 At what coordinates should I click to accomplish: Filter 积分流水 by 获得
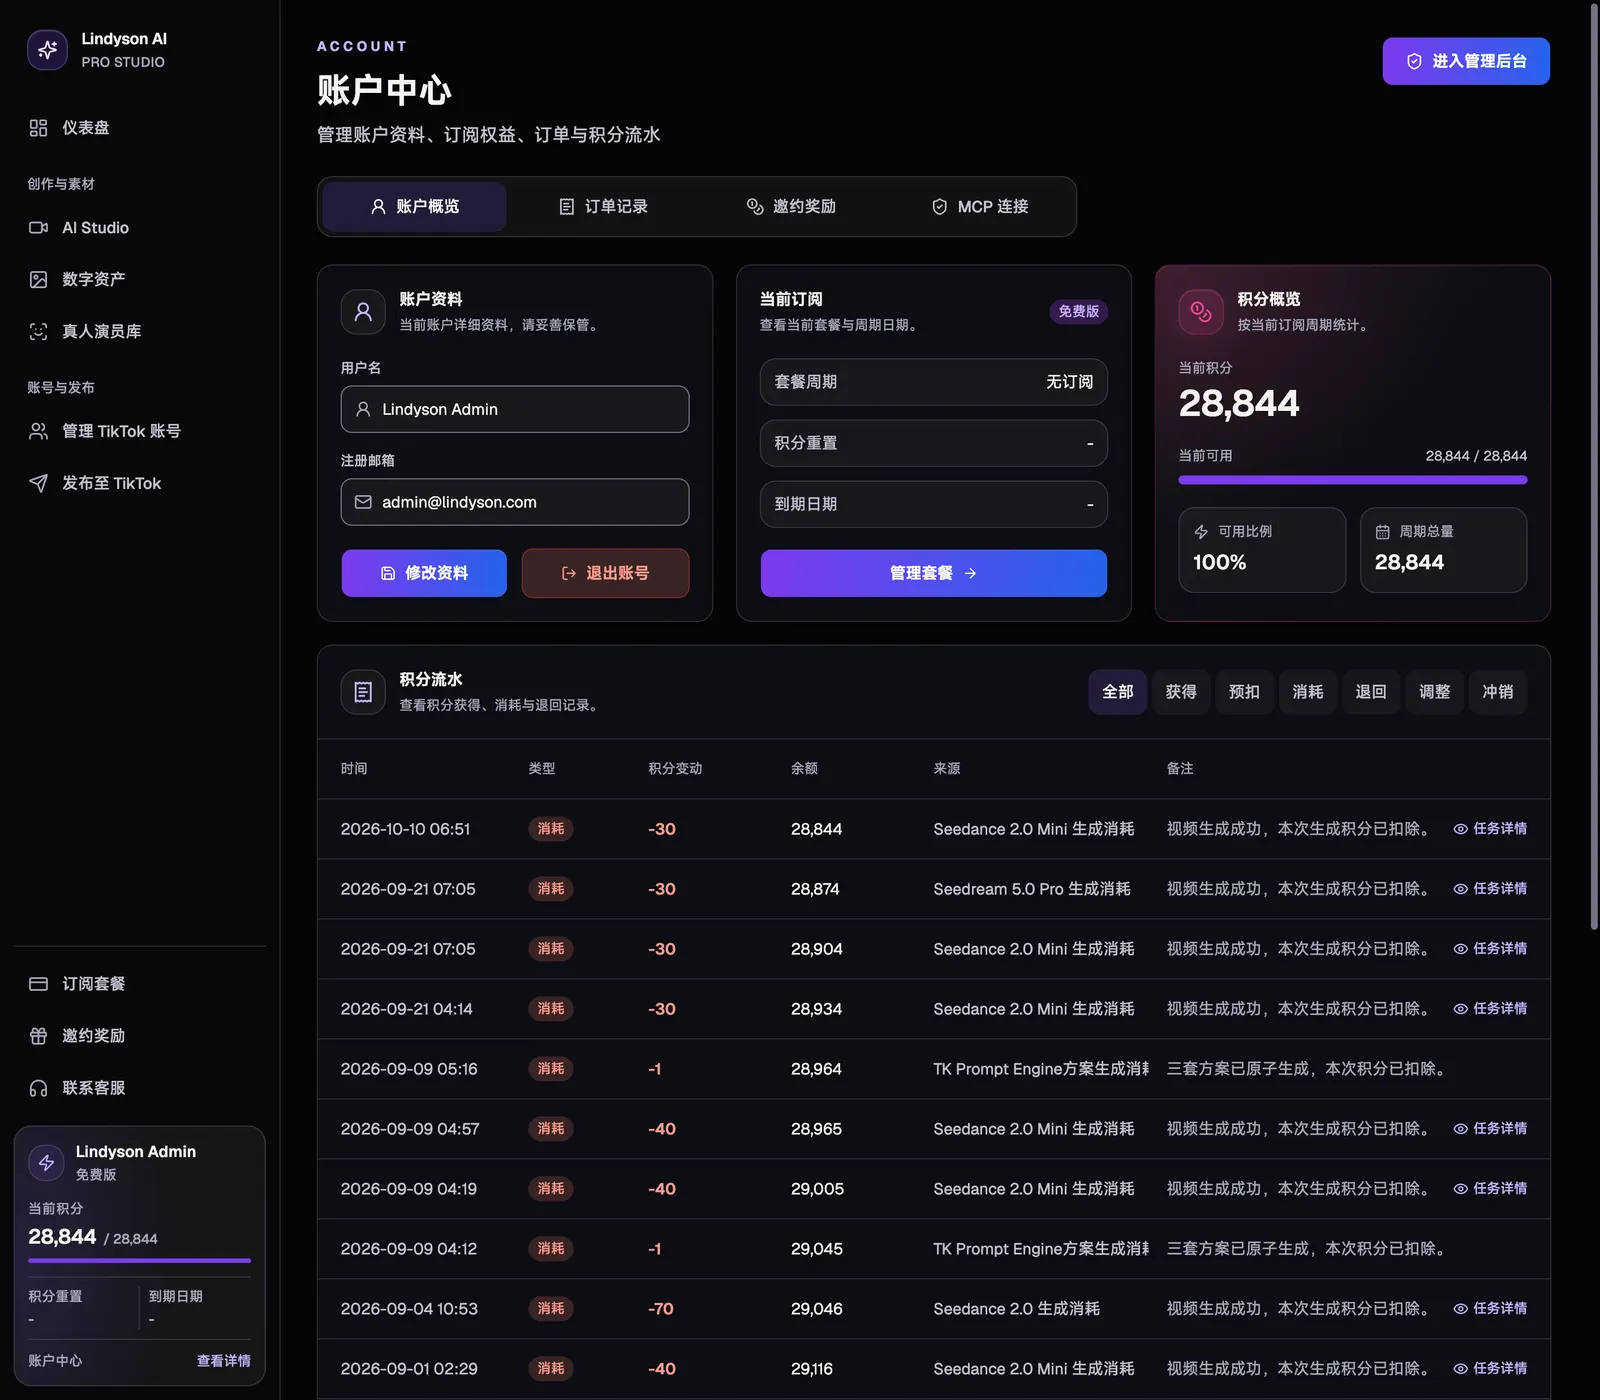pos(1181,692)
